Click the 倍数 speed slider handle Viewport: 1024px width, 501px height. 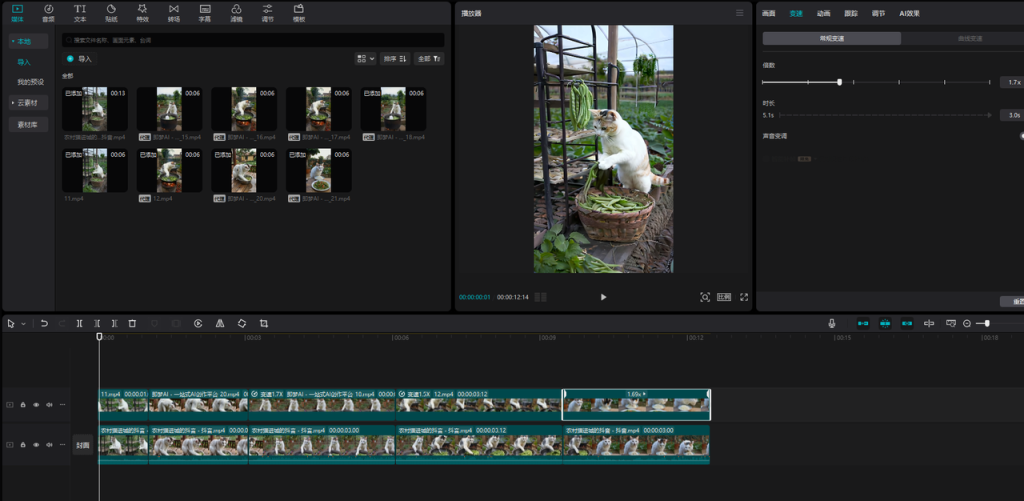(x=840, y=82)
